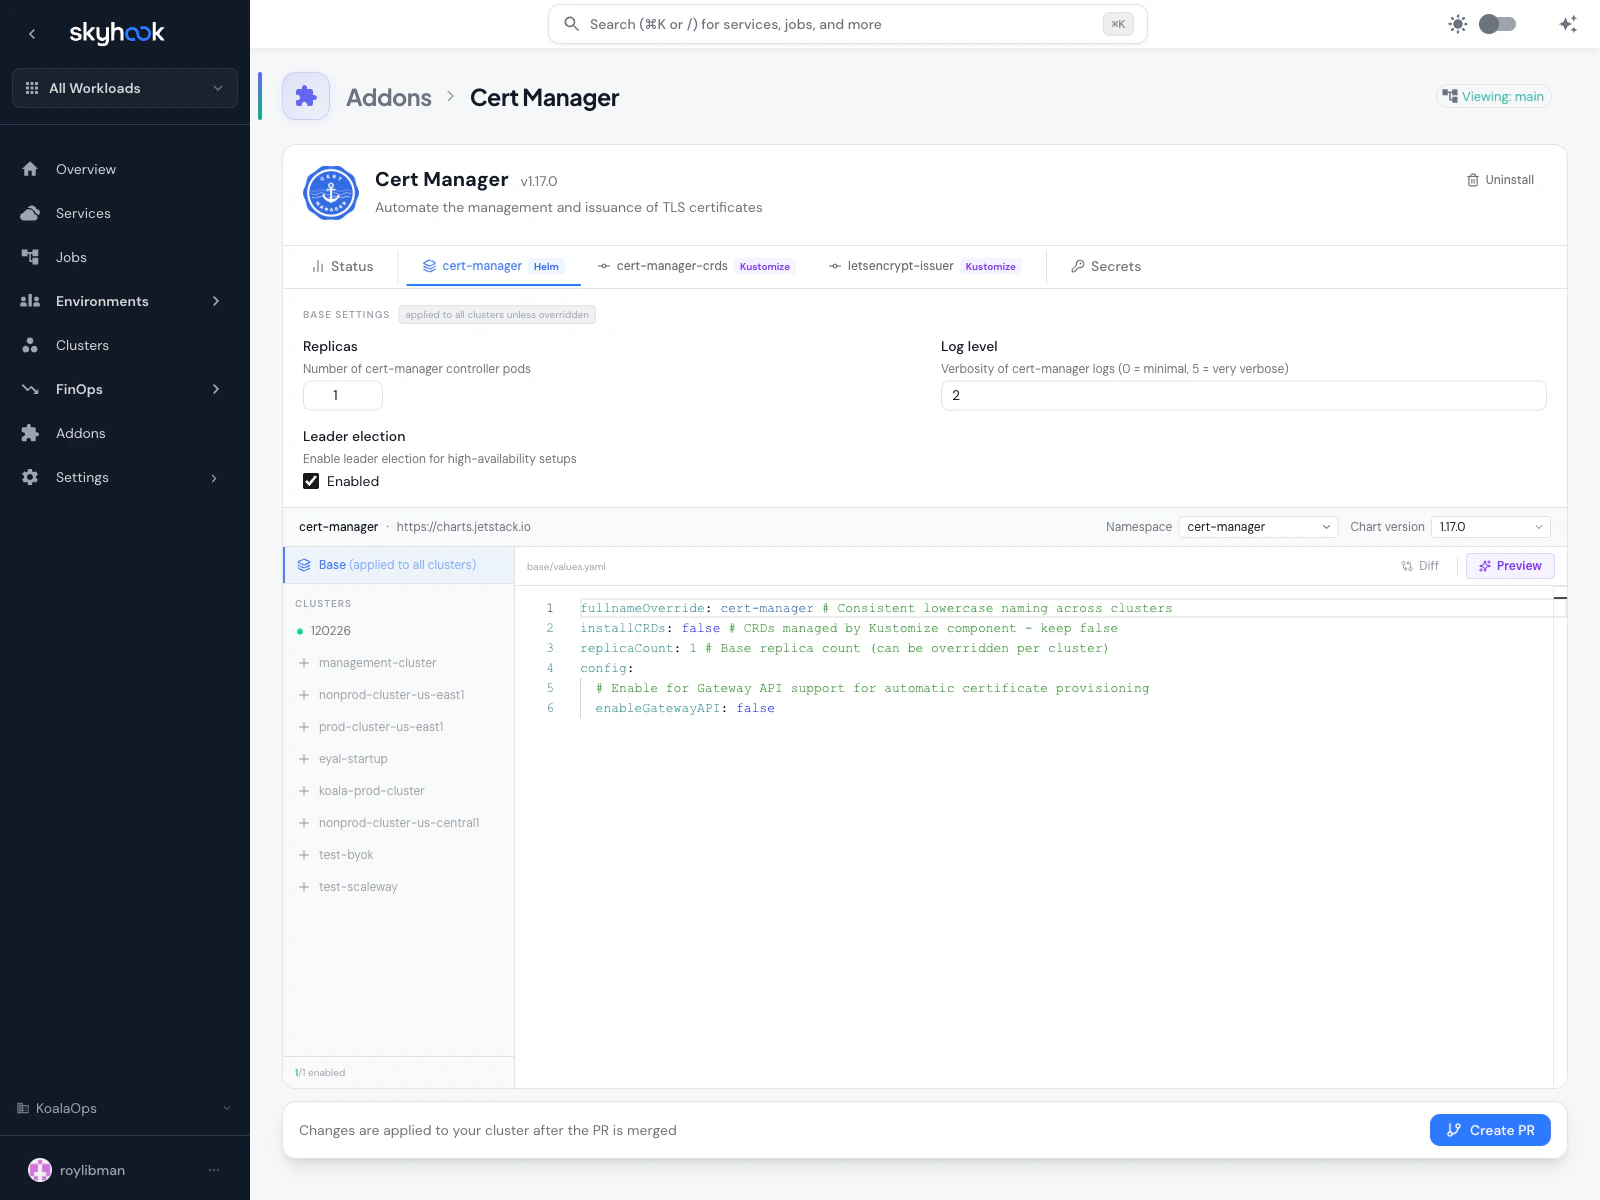Select the Addons sidebar icon
The width and height of the screenshot is (1600, 1200).
coord(30,432)
